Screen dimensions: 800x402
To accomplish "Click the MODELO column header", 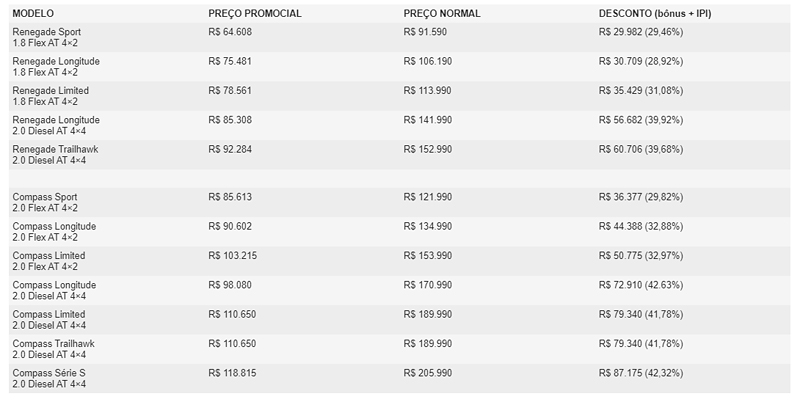I will click(x=33, y=14).
